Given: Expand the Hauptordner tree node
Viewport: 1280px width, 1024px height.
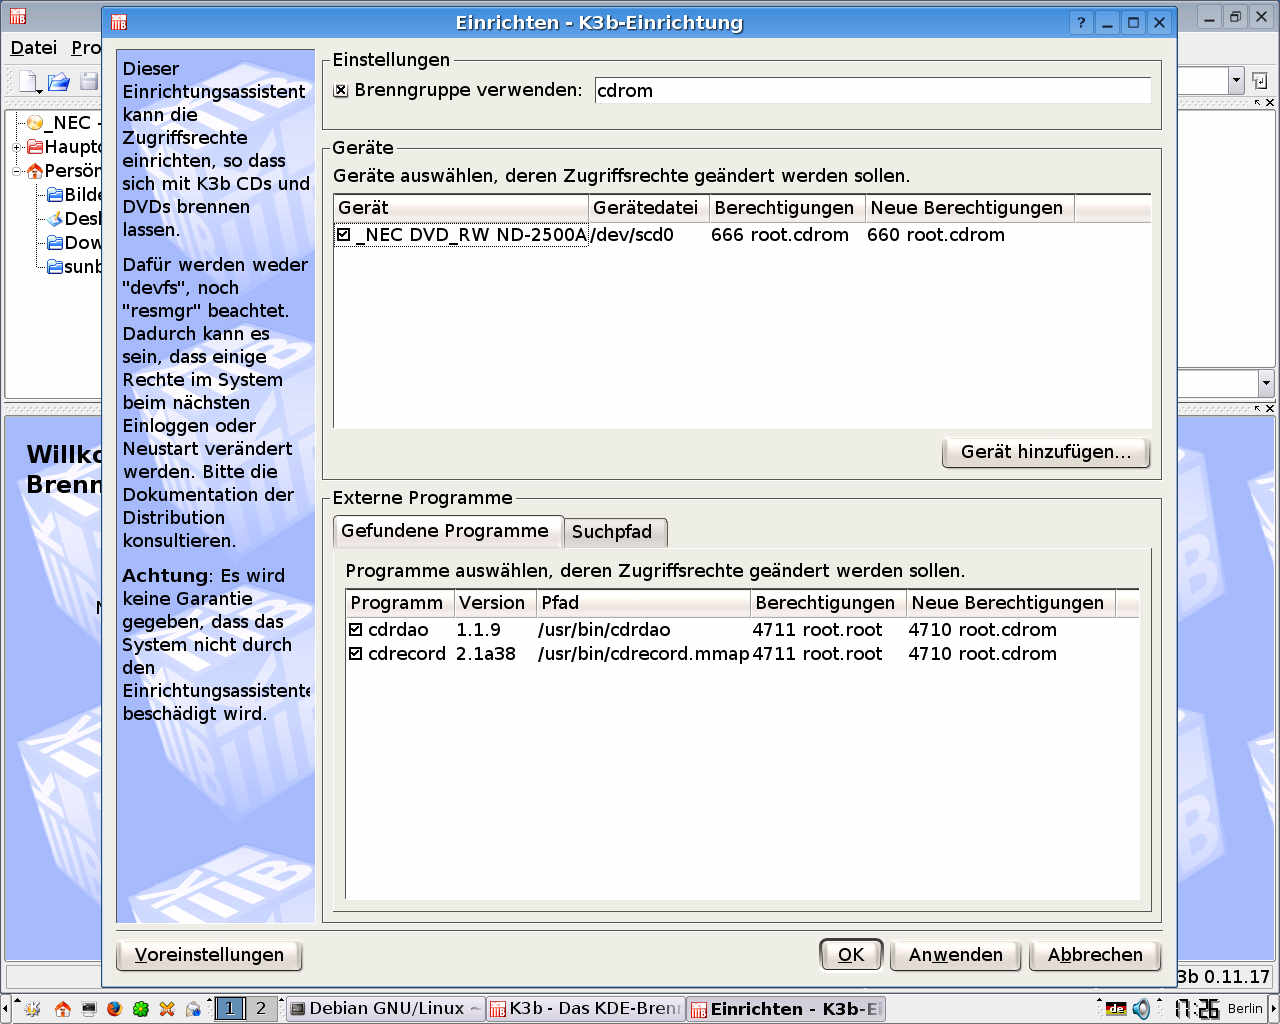Looking at the screenshot, I should (17, 147).
